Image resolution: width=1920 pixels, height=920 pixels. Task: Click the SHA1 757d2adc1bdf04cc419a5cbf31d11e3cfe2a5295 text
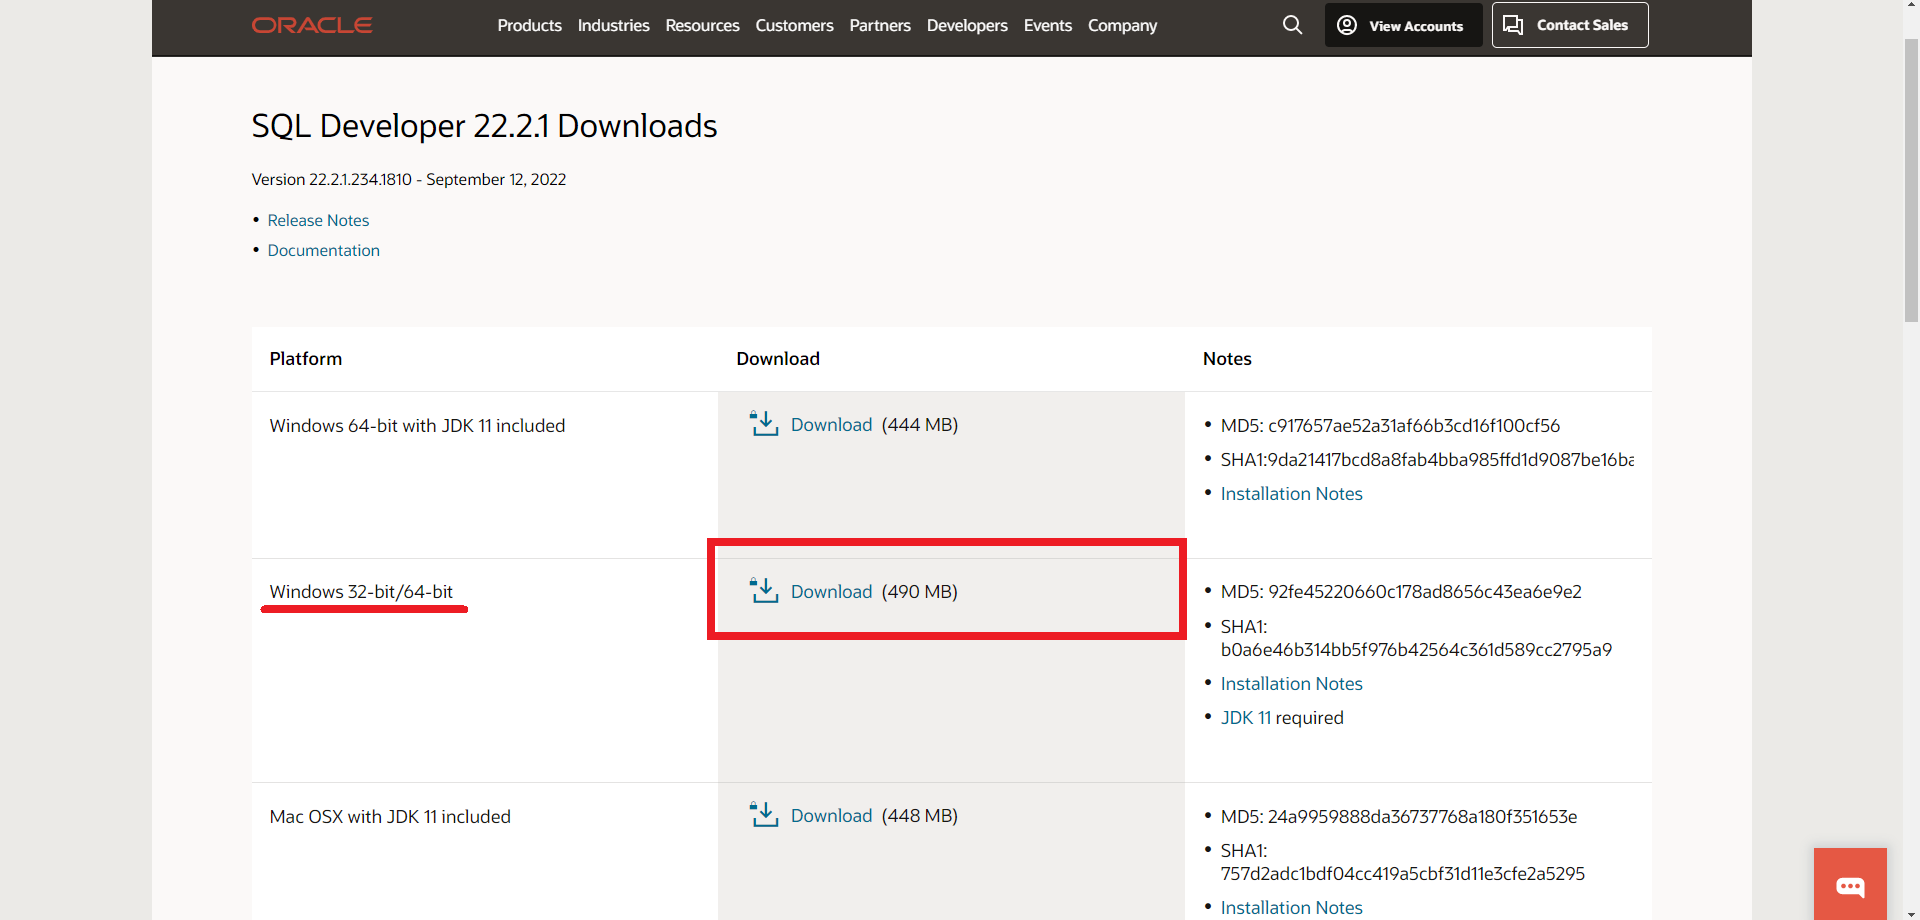pyautogui.click(x=1402, y=862)
